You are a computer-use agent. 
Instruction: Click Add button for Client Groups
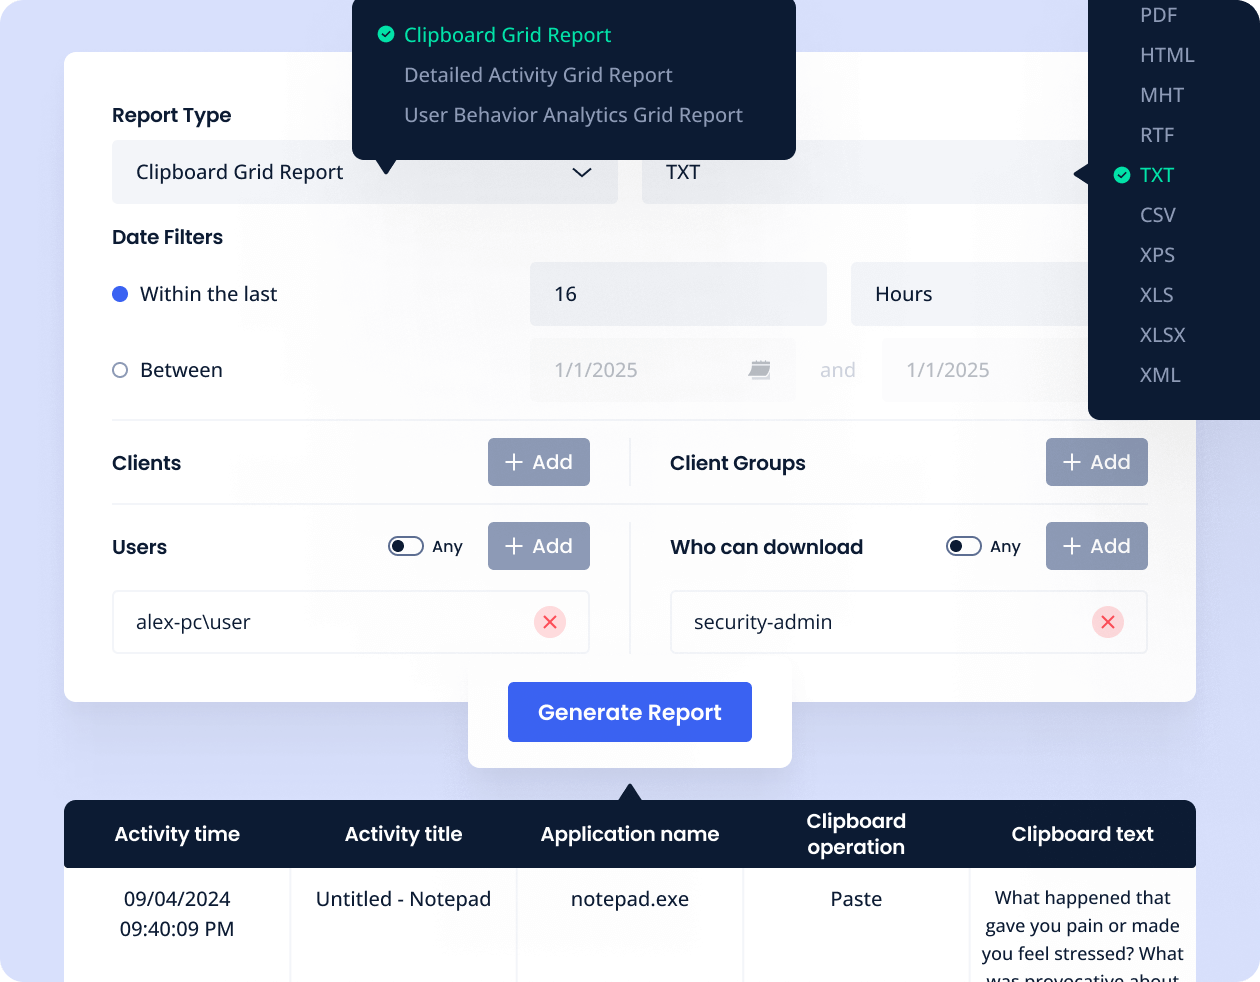1097,462
